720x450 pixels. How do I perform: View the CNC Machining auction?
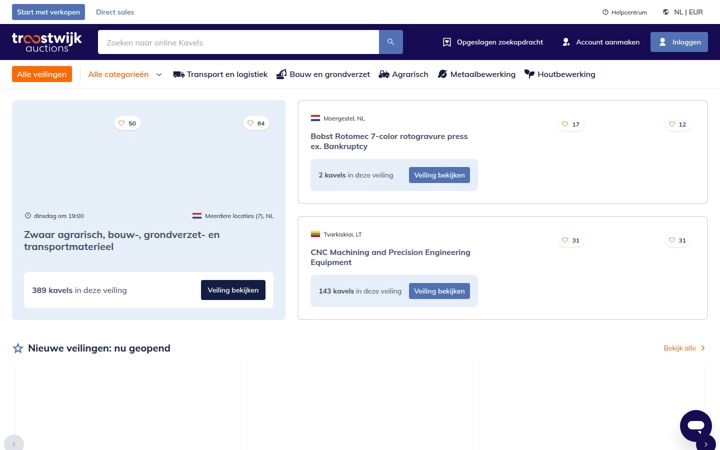439,291
